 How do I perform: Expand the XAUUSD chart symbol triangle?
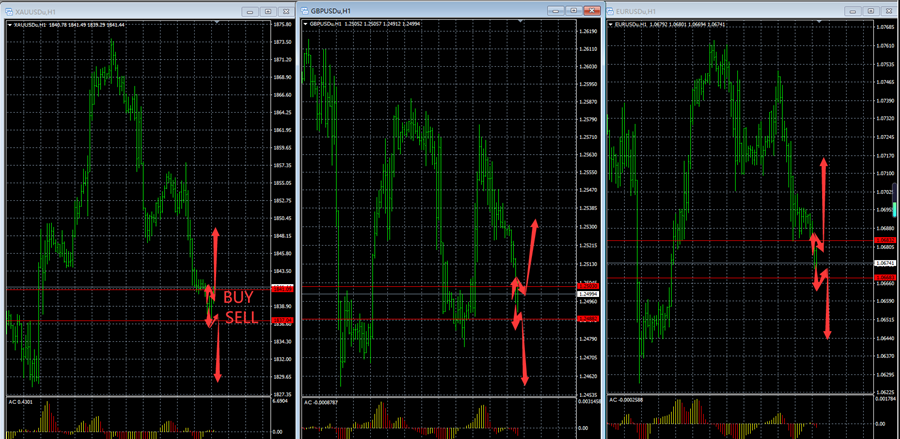(x=9, y=23)
